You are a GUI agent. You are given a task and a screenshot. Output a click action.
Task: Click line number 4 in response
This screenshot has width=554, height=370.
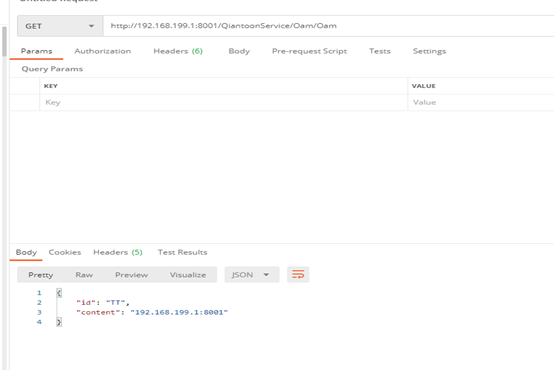(x=39, y=322)
